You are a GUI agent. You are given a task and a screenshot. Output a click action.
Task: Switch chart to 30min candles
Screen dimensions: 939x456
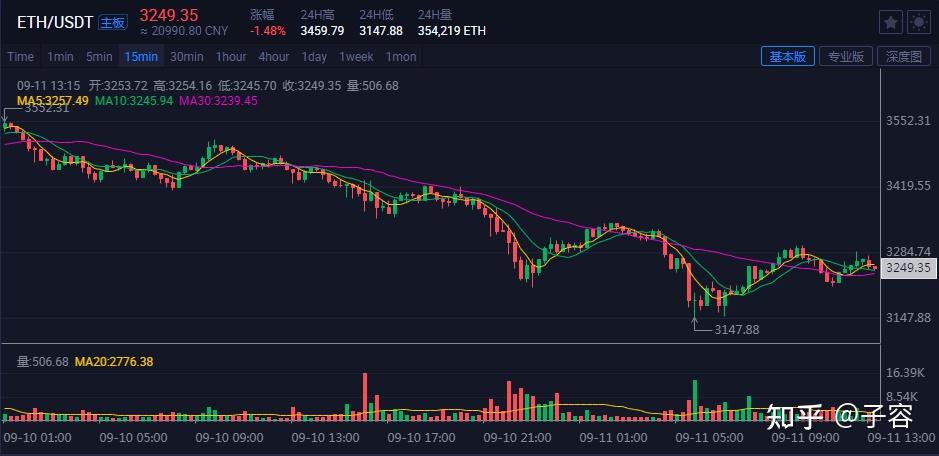(186, 57)
